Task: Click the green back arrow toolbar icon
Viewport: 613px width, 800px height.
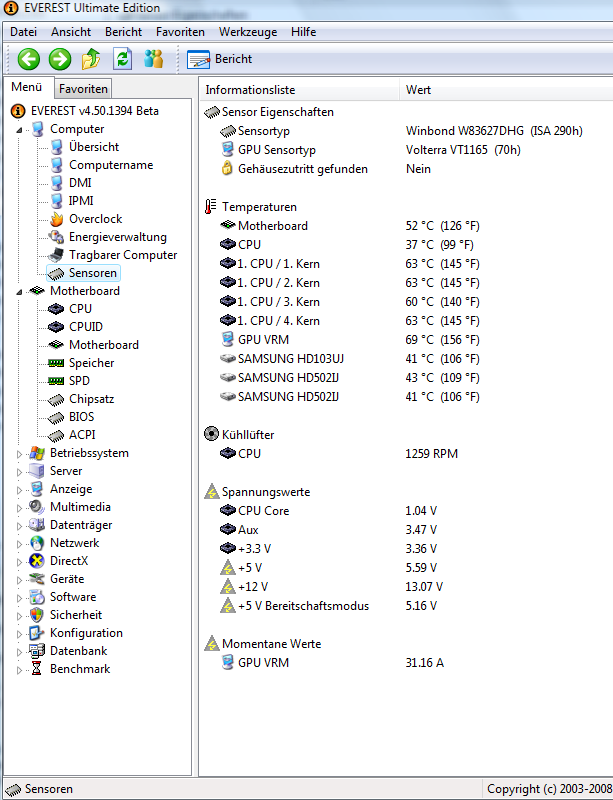Action: (28, 59)
